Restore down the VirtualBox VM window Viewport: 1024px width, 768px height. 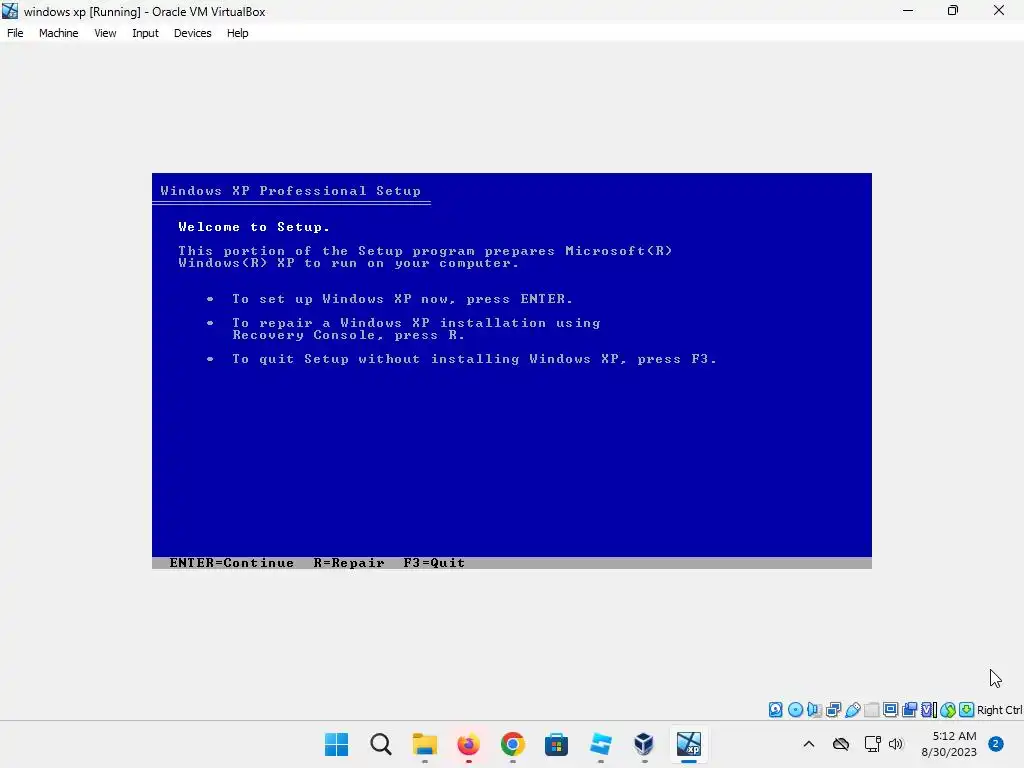pyautogui.click(x=953, y=10)
